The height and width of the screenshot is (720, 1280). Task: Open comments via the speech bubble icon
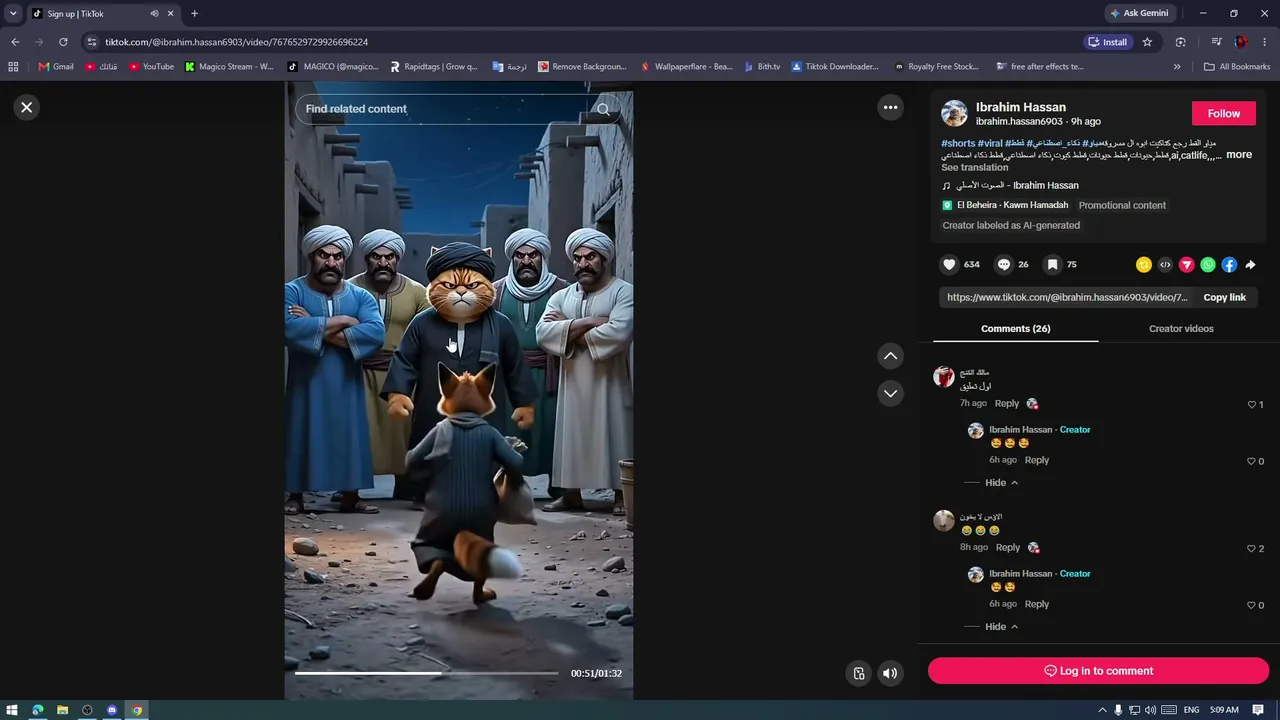(x=1004, y=264)
